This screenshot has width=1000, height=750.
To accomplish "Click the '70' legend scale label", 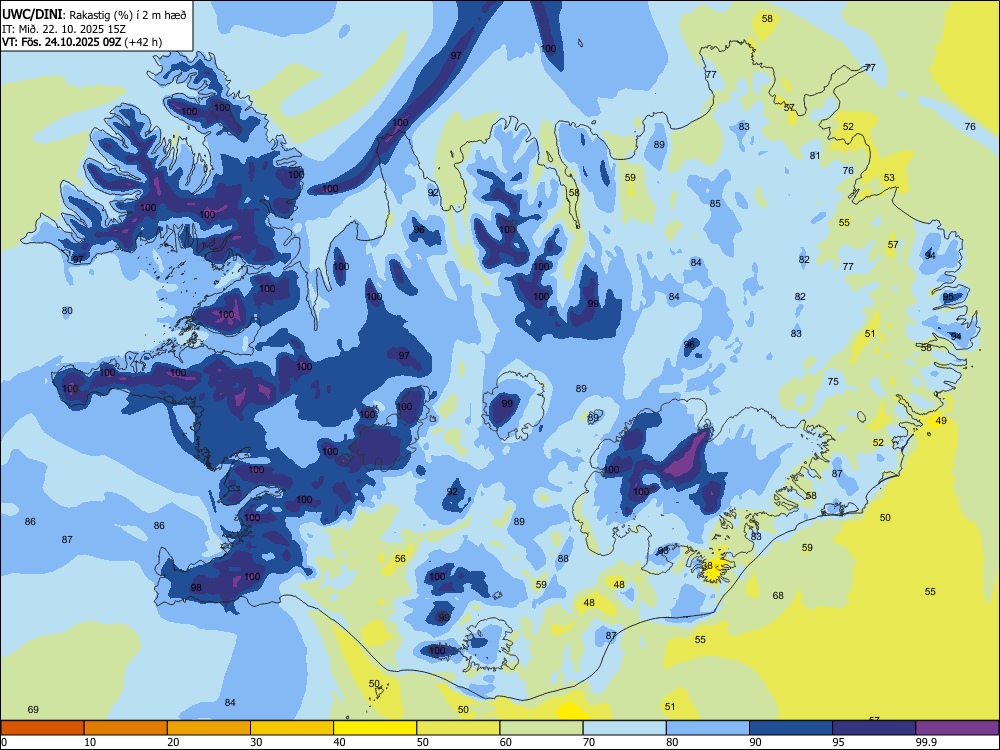I will click(x=589, y=742).
